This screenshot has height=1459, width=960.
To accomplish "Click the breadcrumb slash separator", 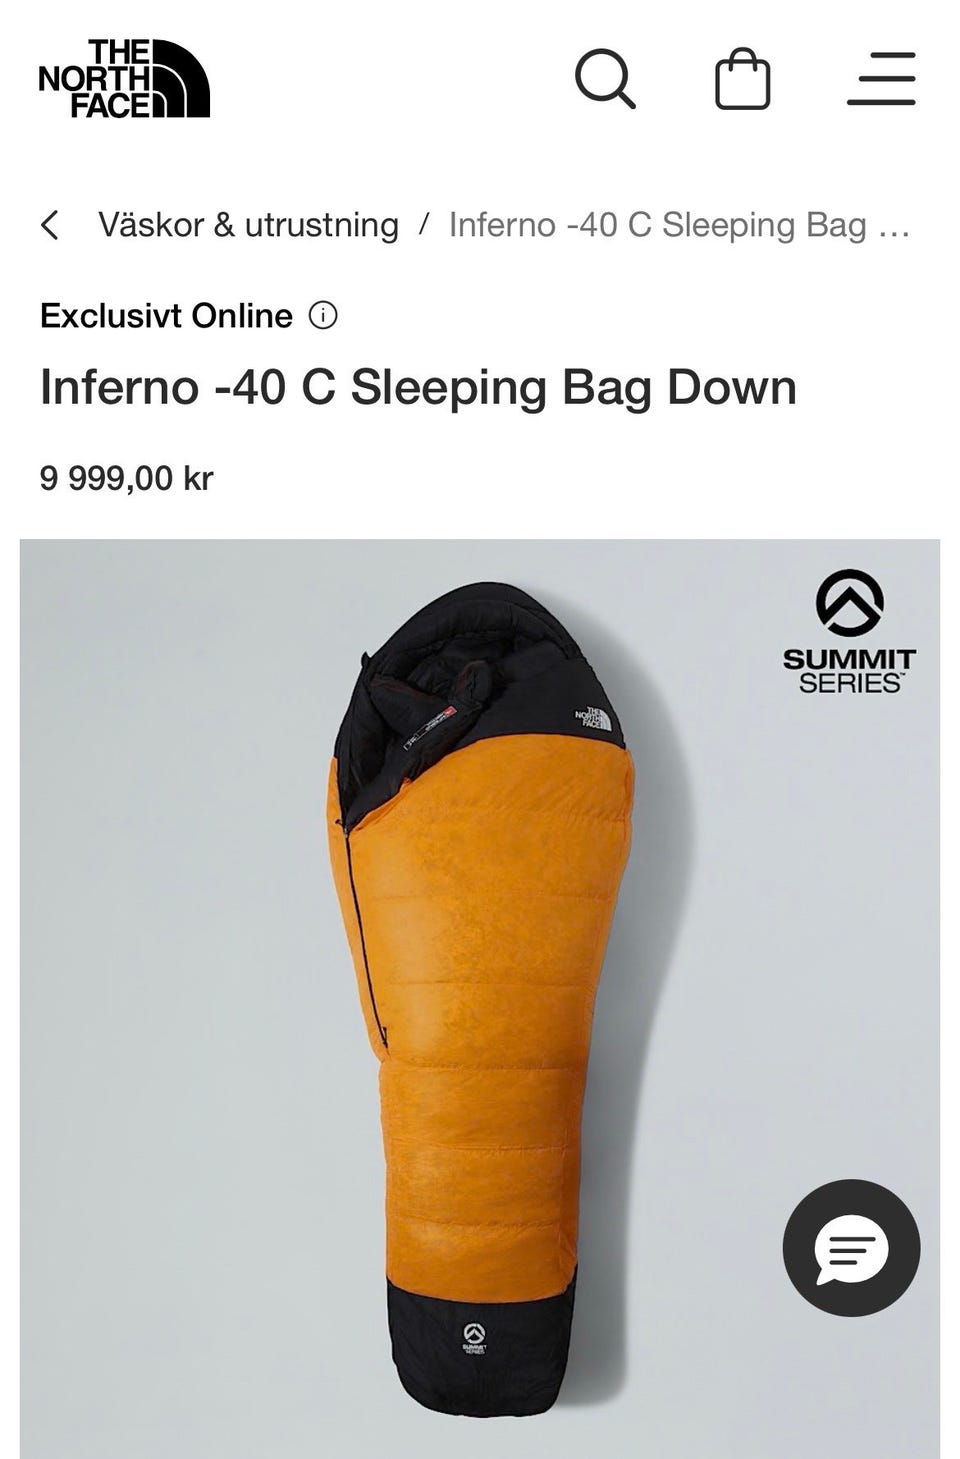I will [424, 225].
